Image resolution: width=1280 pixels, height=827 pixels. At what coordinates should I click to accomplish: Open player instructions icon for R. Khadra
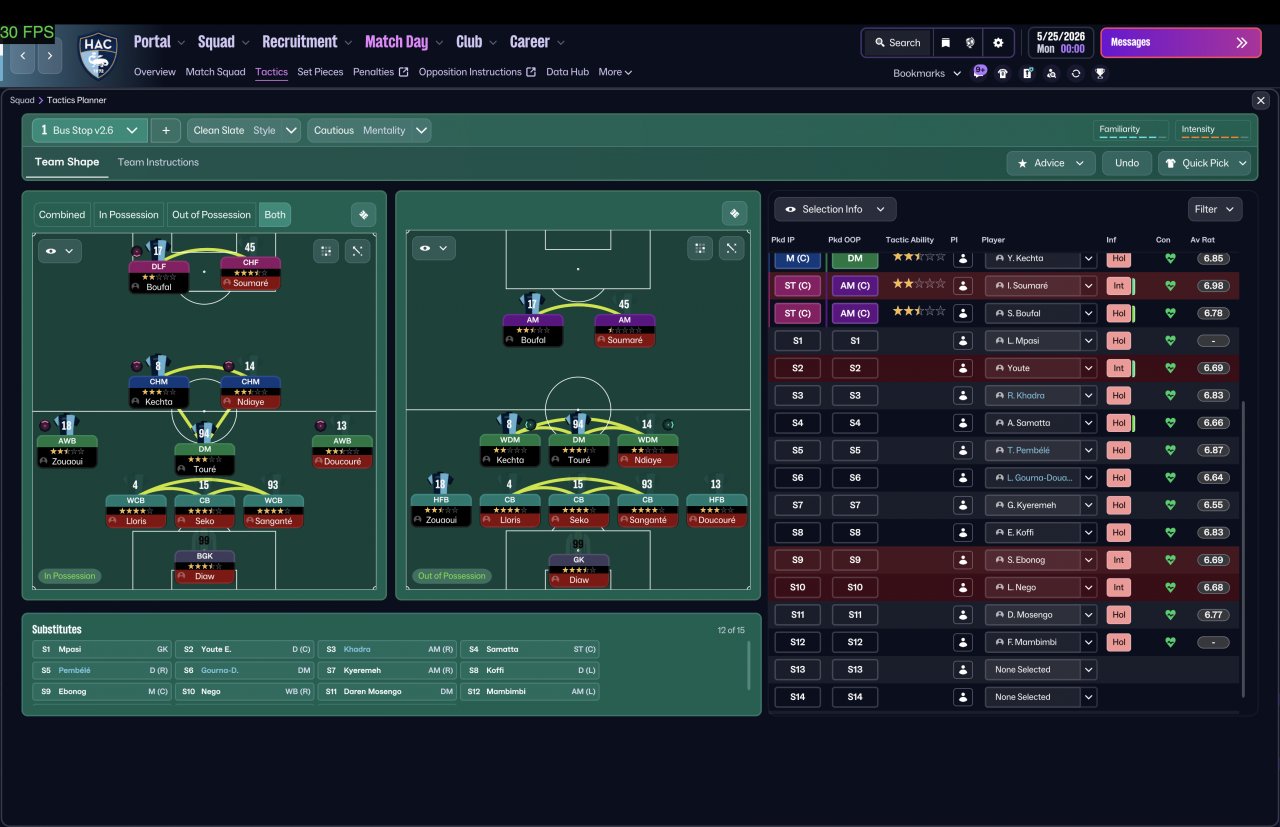coord(963,396)
